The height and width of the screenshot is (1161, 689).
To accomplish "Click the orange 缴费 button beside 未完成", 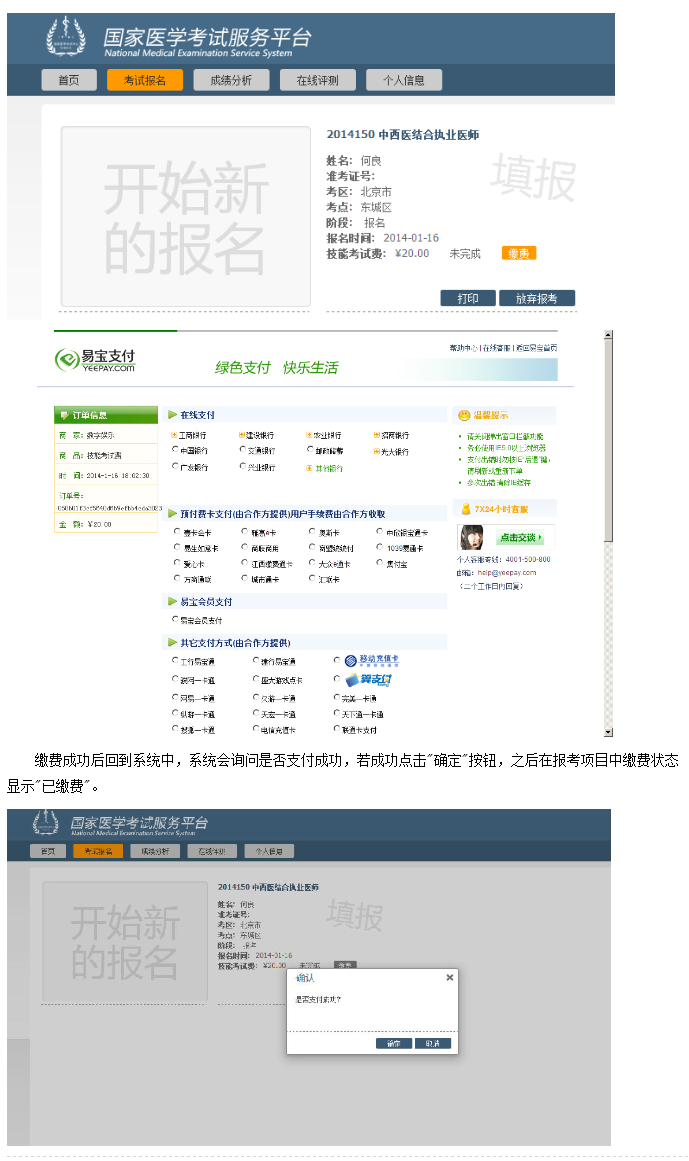I will coord(519,253).
